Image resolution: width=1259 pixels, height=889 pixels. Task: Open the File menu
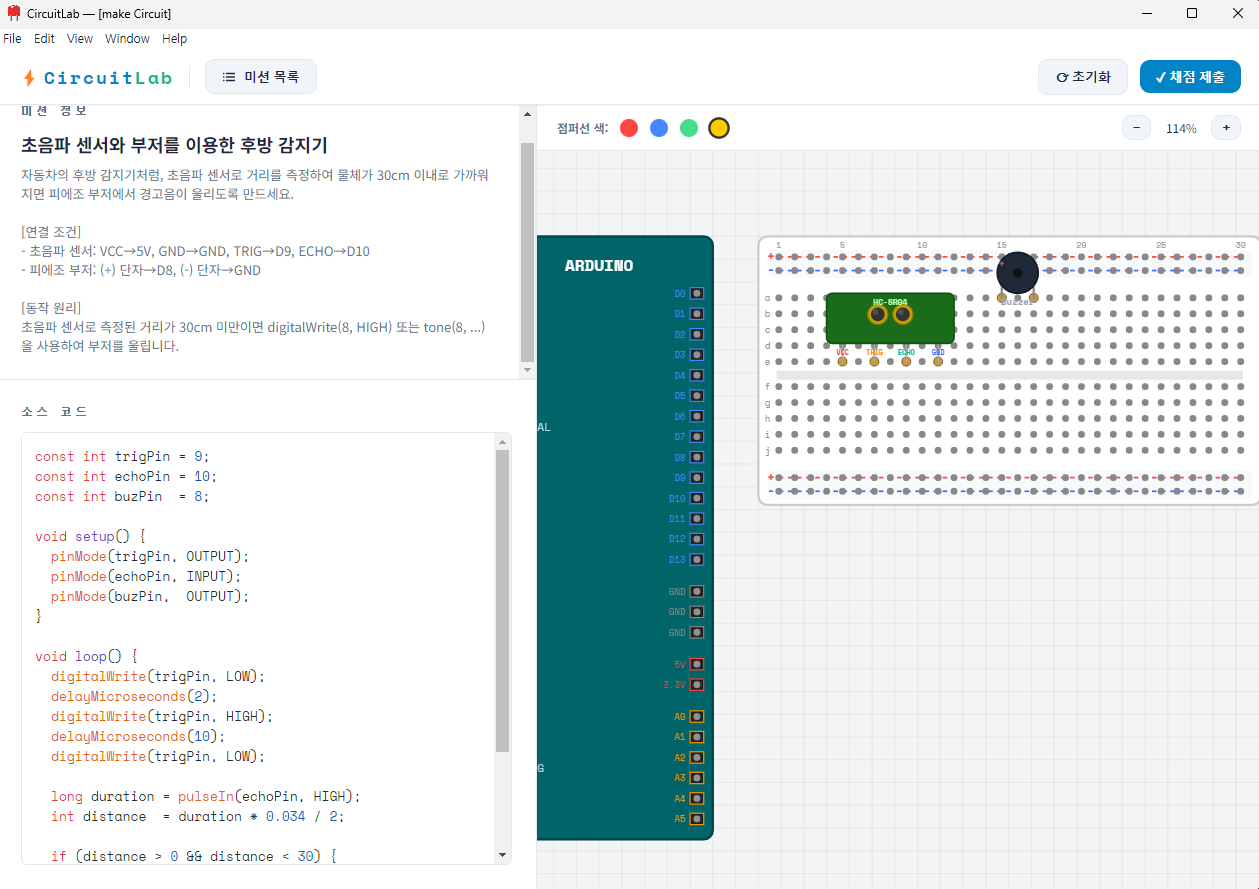coord(12,39)
